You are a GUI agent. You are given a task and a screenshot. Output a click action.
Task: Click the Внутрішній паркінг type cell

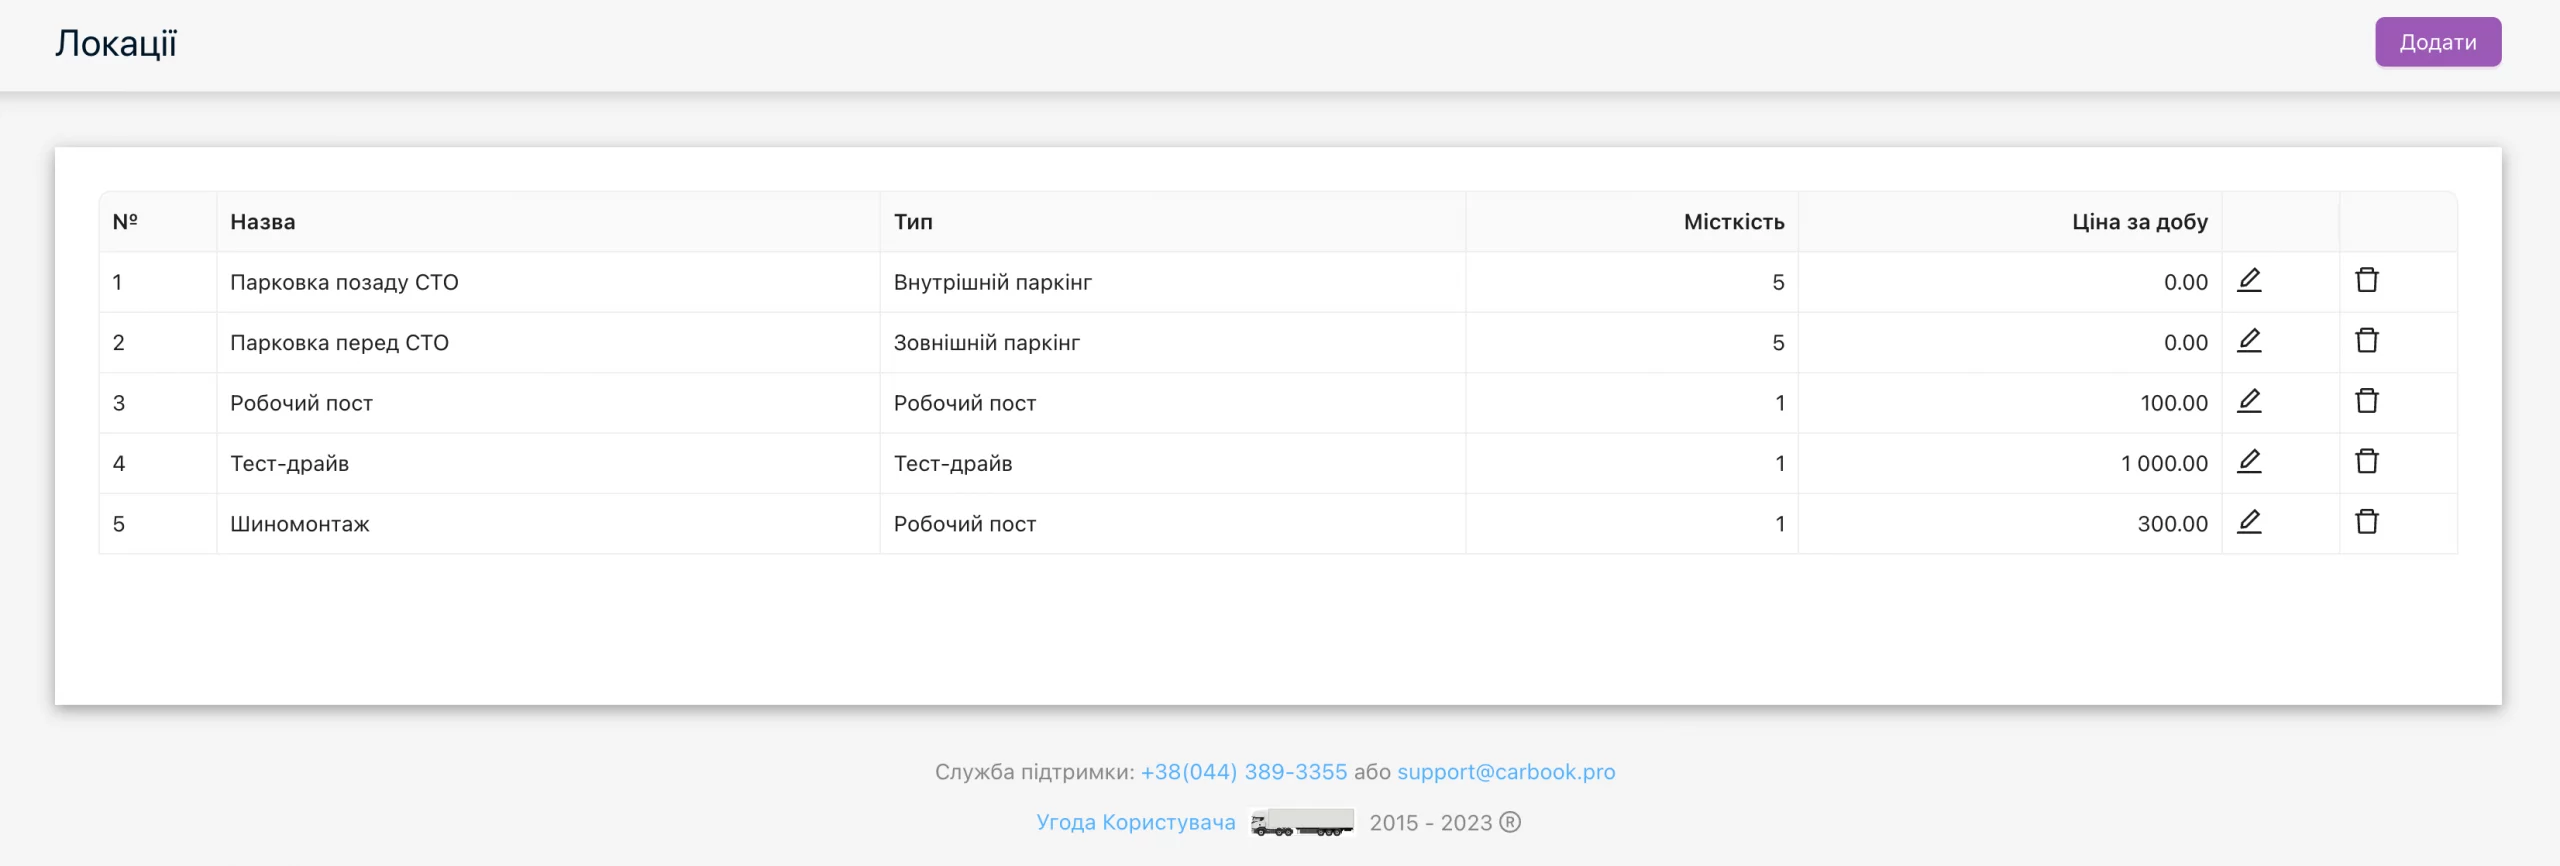click(x=1172, y=282)
